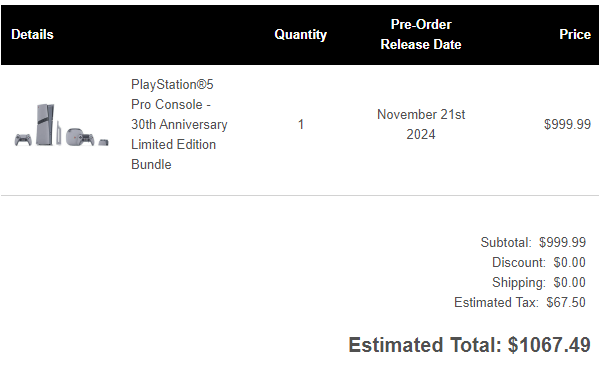Select the Discount amount $0.00
Image resolution: width=599 pixels, height=373 pixels.
coord(570,262)
